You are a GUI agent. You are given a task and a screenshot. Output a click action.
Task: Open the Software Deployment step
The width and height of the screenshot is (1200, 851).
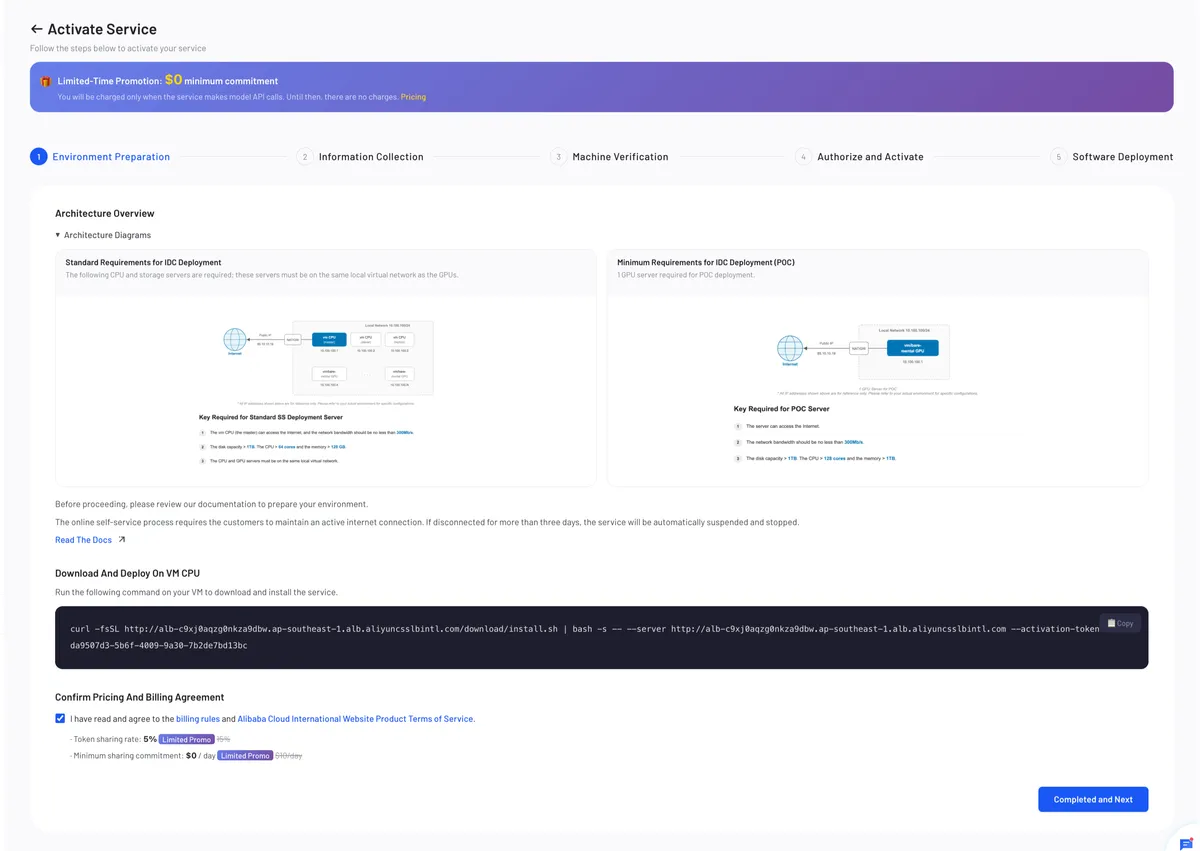pos(1122,157)
